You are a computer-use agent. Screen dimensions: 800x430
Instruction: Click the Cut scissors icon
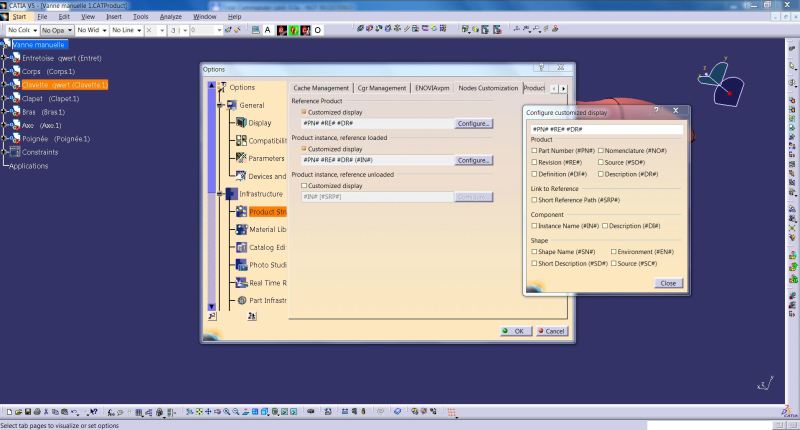point(46,412)
